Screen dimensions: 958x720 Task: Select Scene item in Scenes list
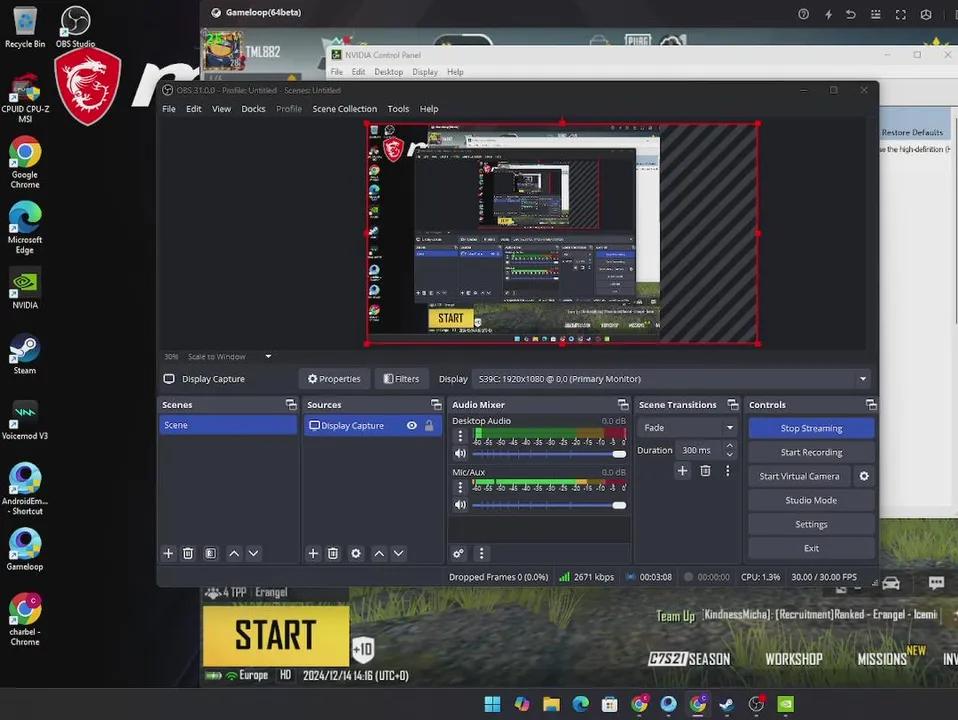coord(228,425)
